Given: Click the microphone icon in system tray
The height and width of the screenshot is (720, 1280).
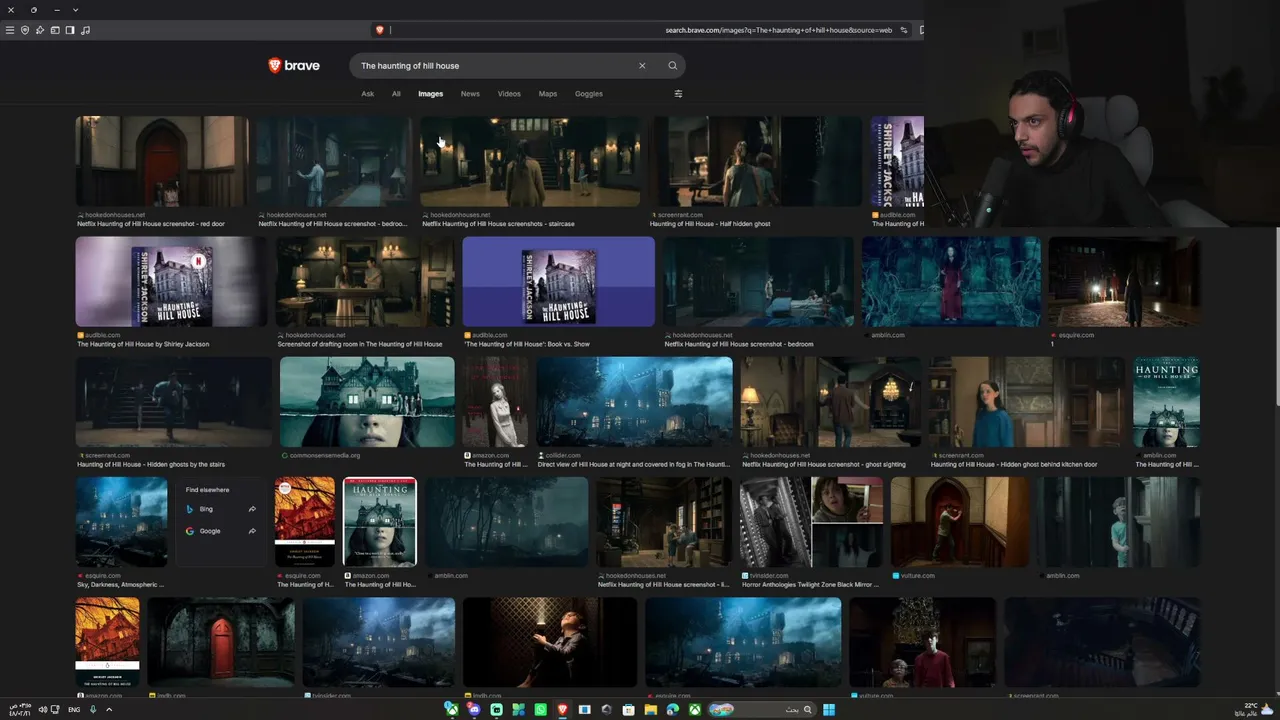Looking at the screenshot, I should 93,710.
